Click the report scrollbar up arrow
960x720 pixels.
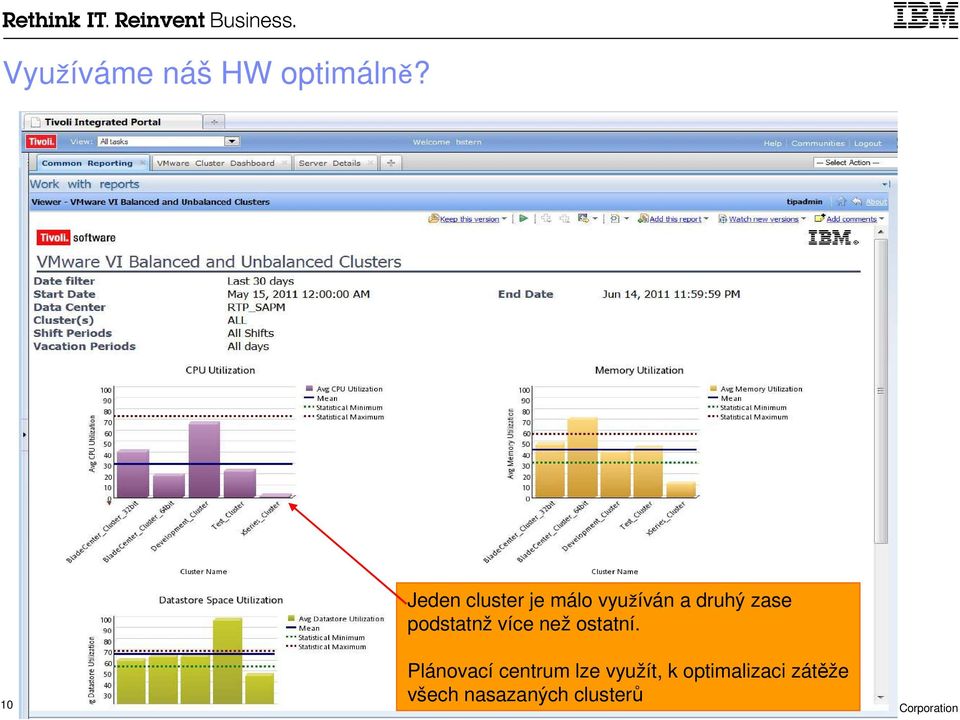(x=880, y=233)
